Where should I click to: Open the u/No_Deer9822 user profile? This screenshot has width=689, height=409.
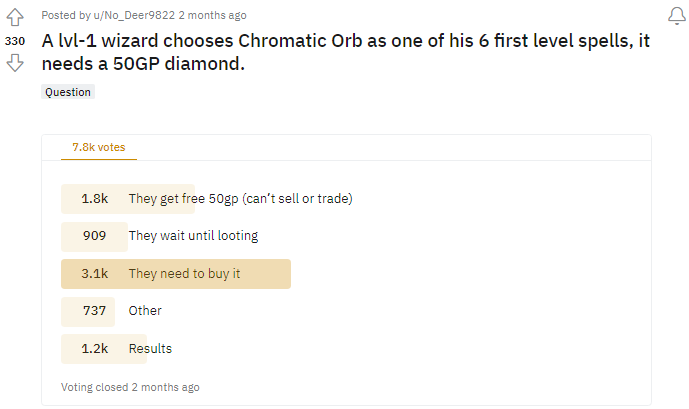130,15
